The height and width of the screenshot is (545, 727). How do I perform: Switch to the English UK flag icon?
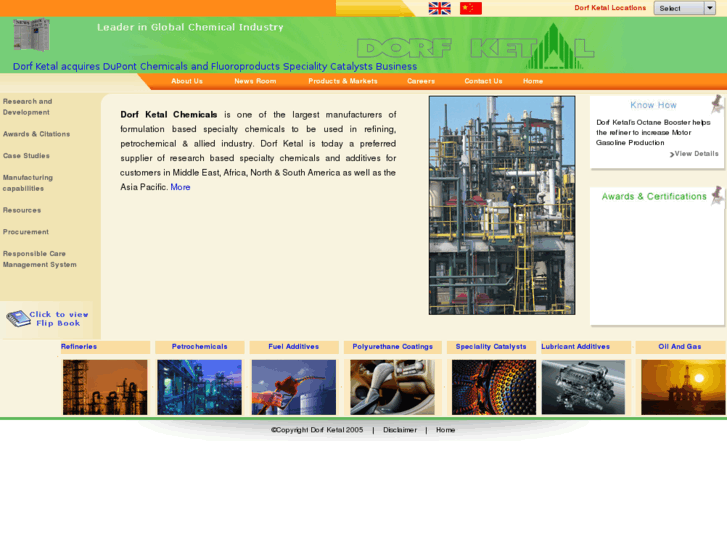click(439, 8)
